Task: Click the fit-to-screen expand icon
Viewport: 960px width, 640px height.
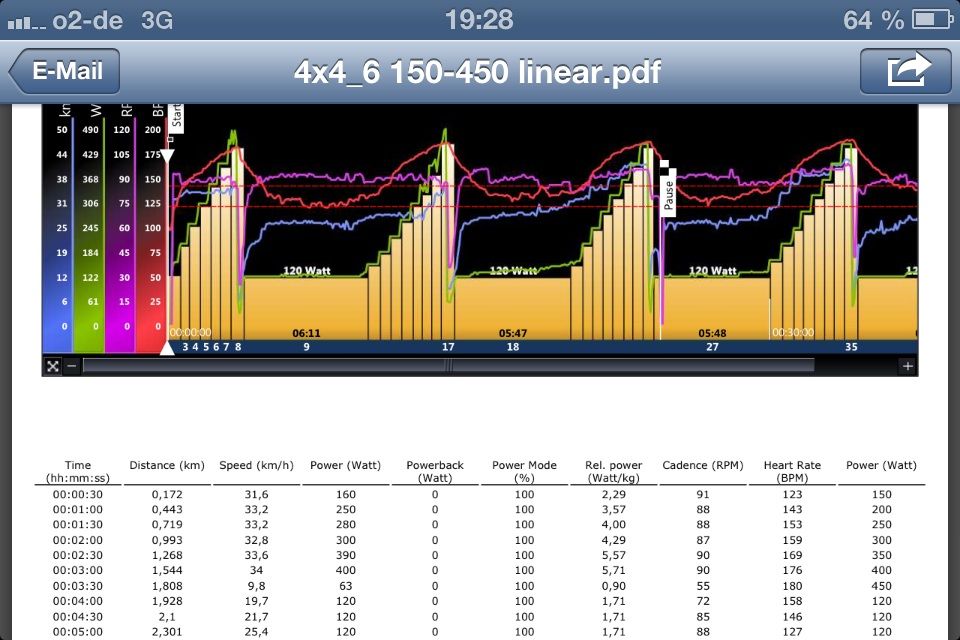Action: (53, 366)
